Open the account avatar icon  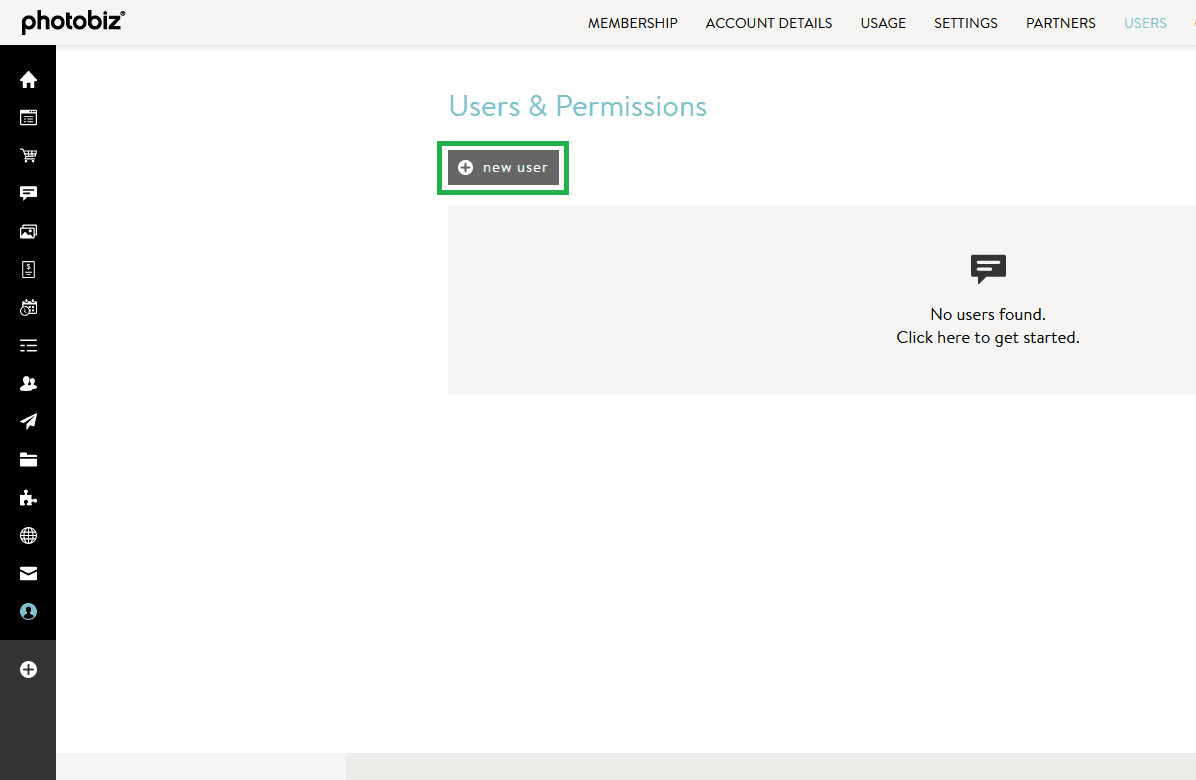click(28, 611)
